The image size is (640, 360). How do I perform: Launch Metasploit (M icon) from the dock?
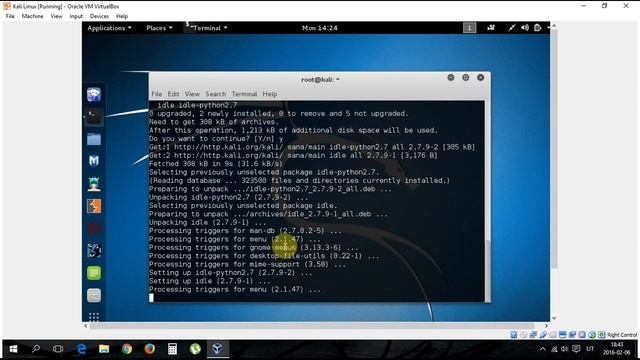click(94, 161)
